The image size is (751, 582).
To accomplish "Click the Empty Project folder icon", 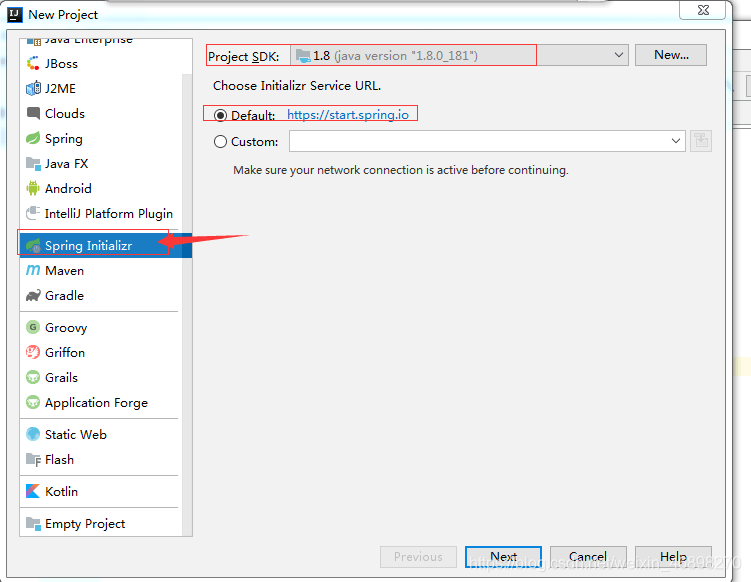I will pos(33,523).
